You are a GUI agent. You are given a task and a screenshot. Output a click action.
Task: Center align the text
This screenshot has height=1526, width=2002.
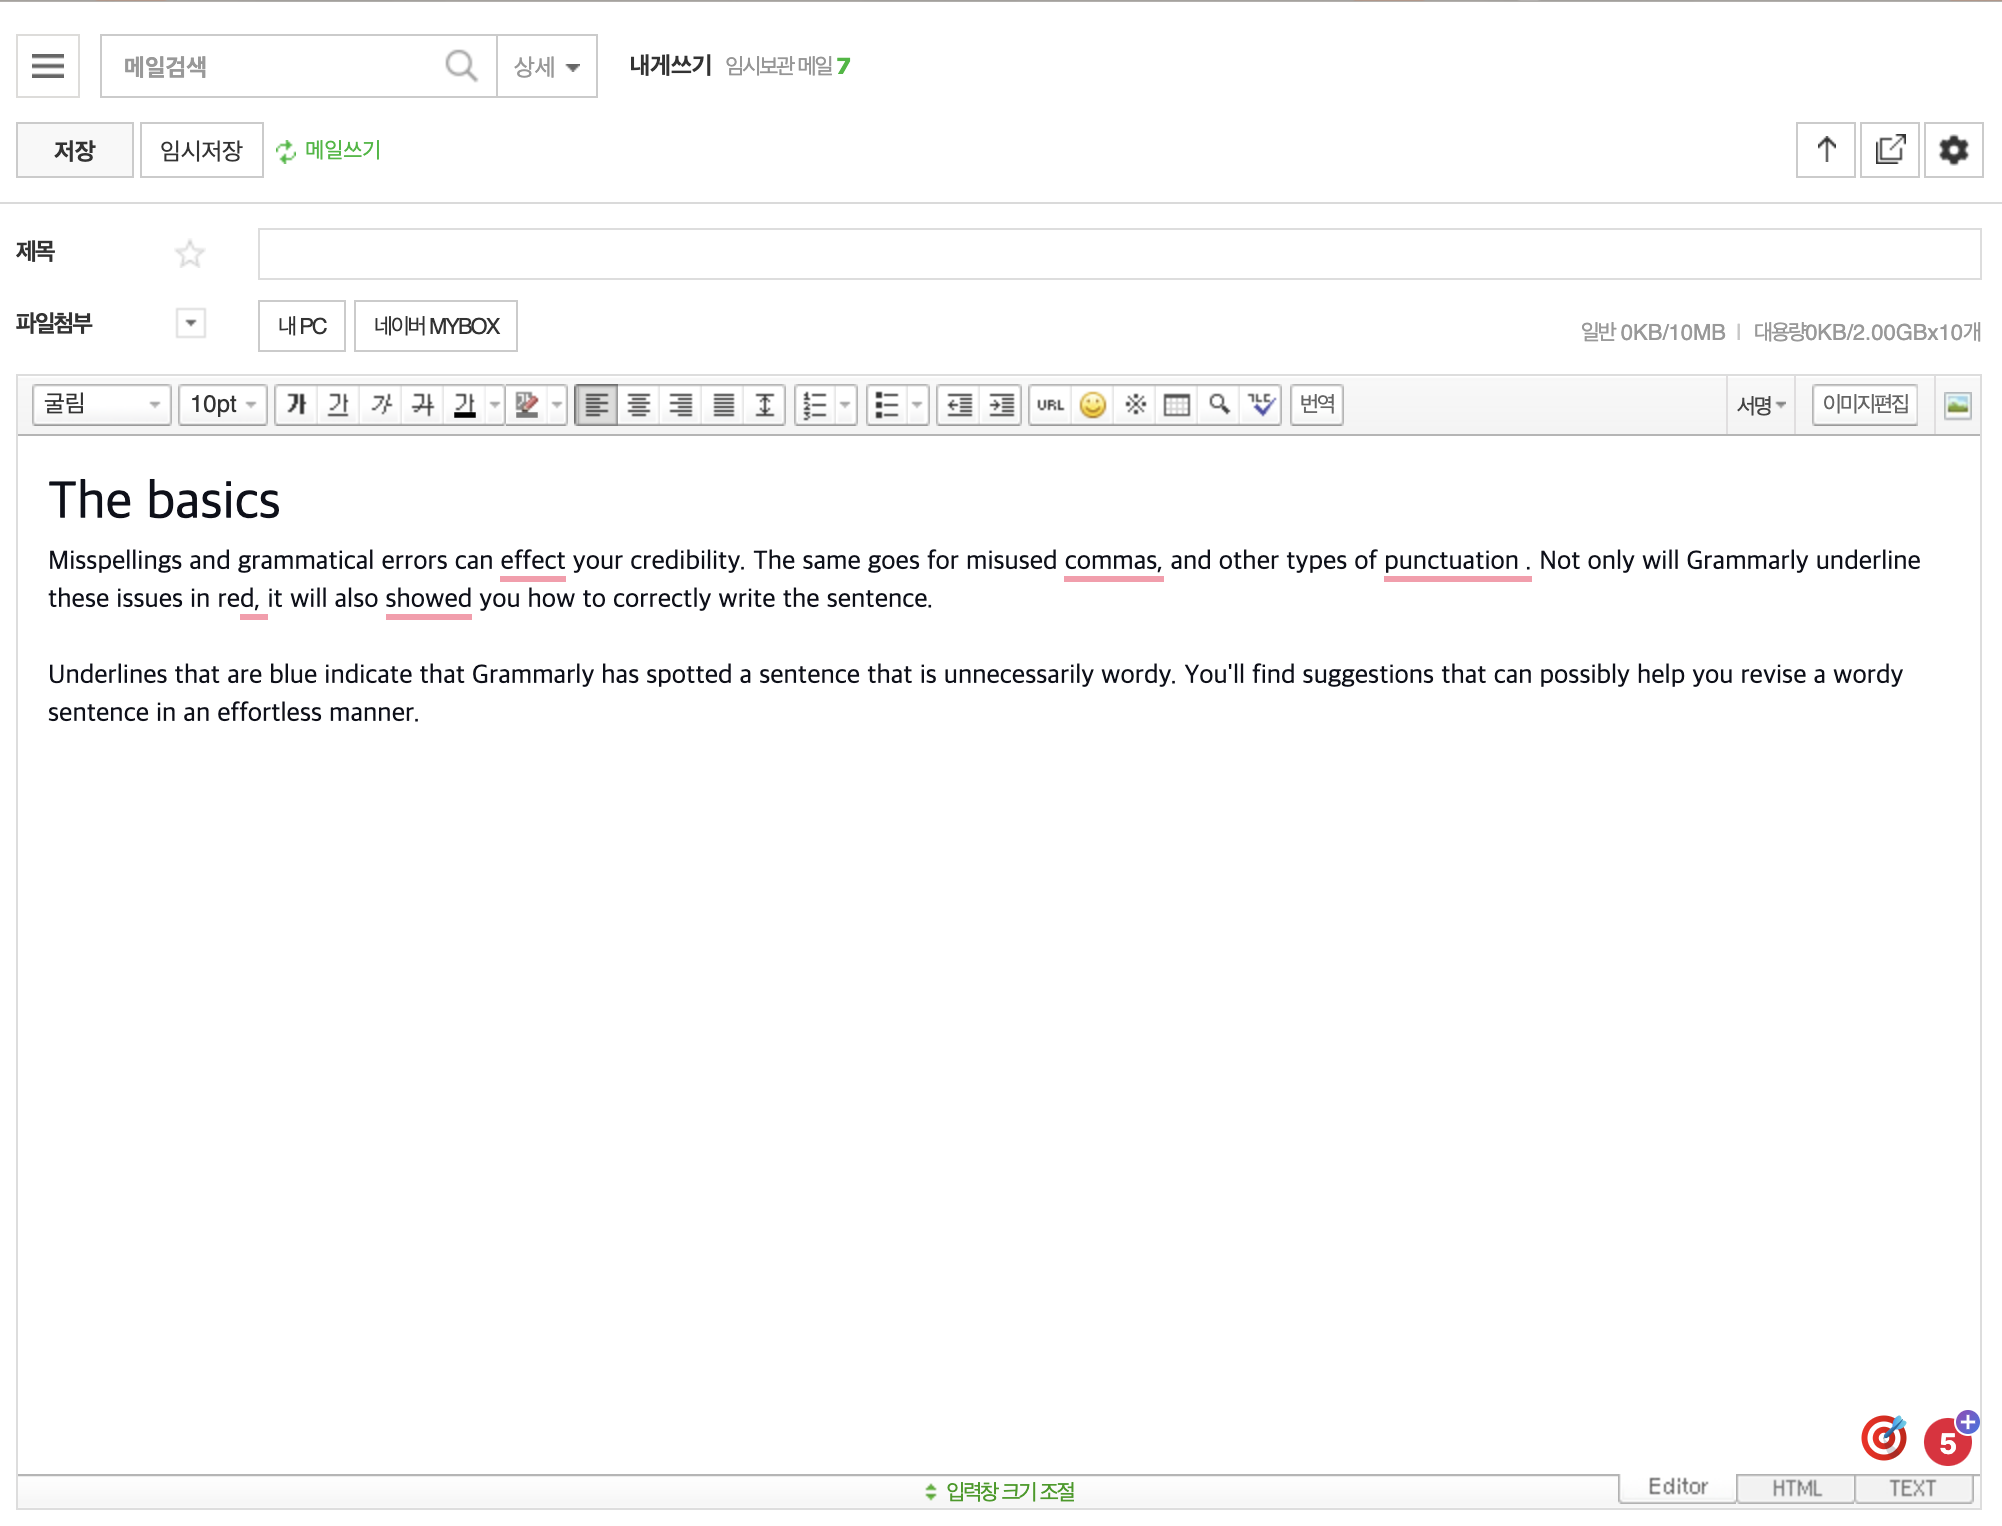638,404
